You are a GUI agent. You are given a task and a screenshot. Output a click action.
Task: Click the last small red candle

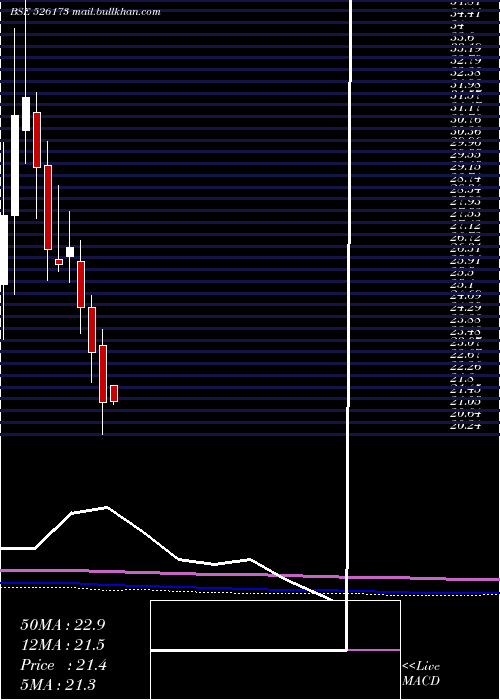(114, 393)
